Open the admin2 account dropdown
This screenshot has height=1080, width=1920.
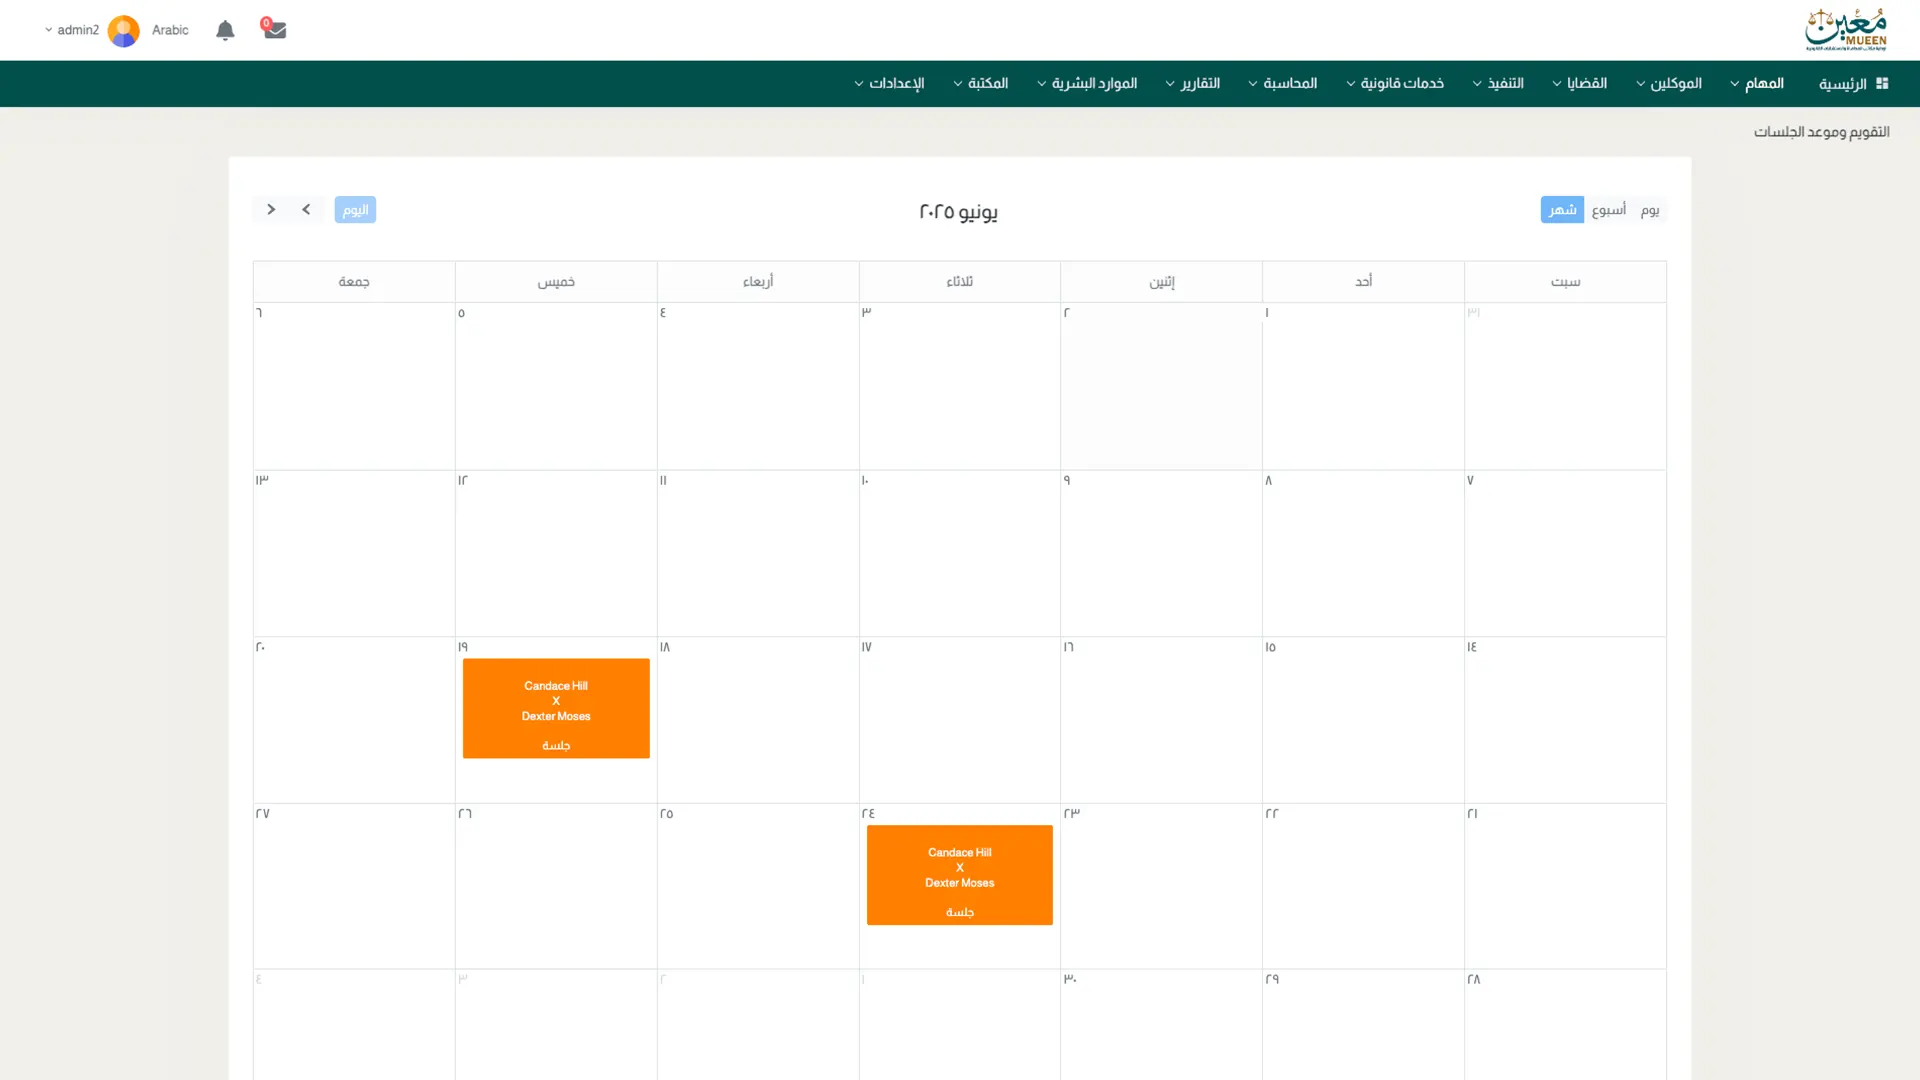click(71, 30)
